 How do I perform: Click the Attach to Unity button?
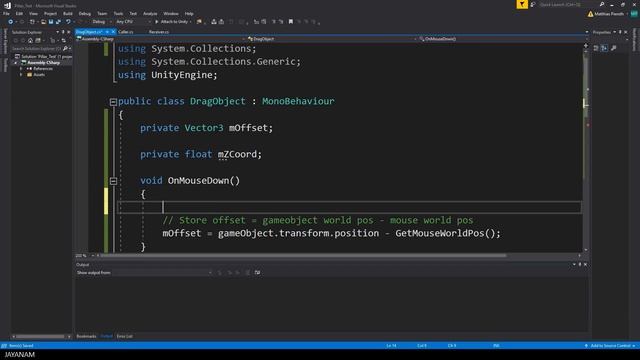click(173, 22)
